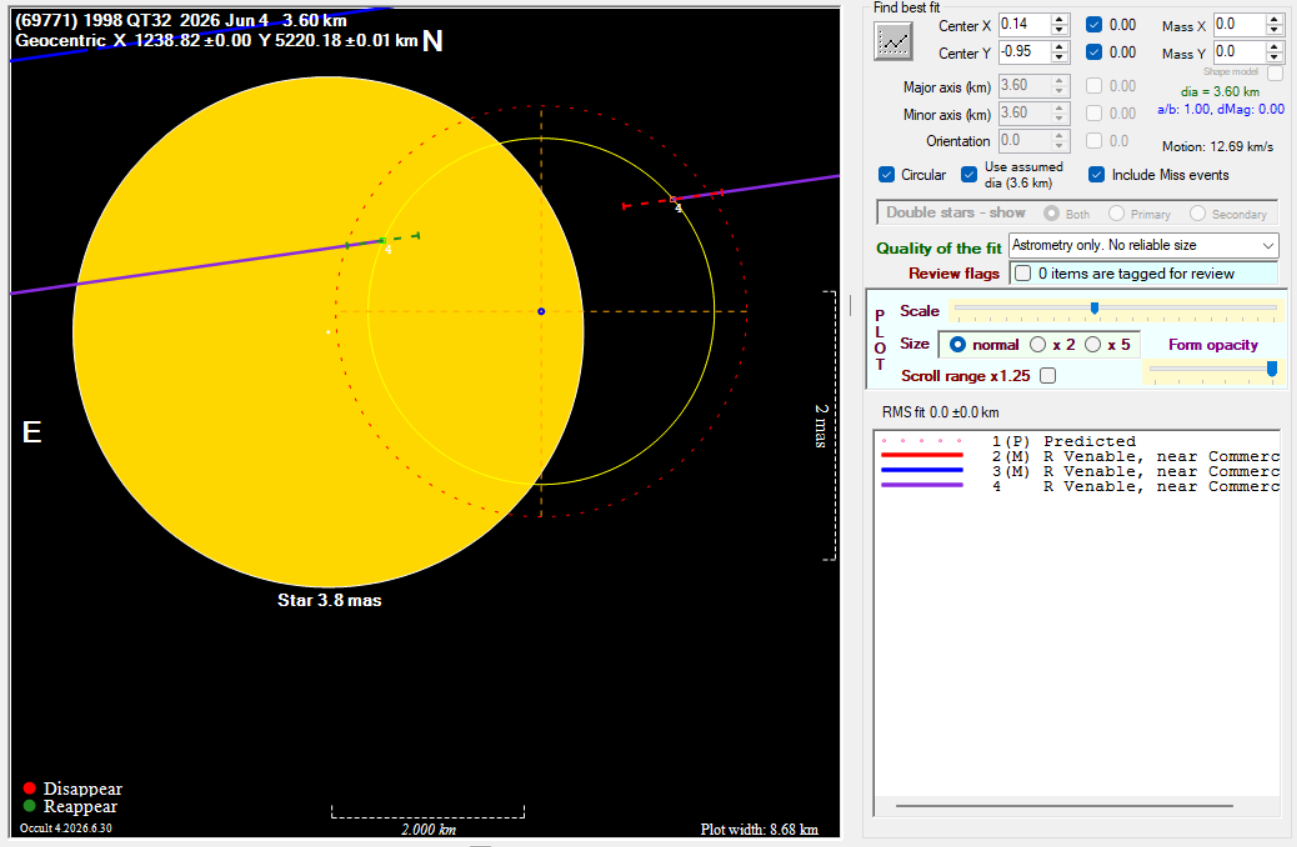Decrease Mass X with its down arrow
Screen dimensions: 1297x847
[x=1274, y=31]
